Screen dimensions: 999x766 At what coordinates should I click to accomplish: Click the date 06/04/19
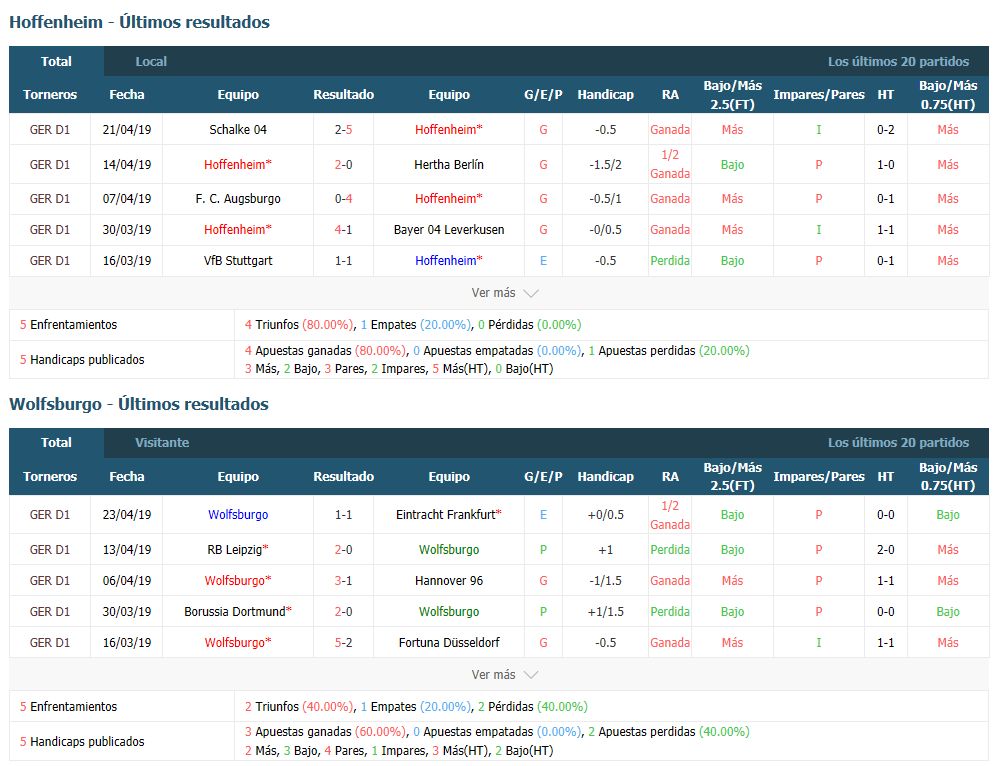[x=127, y=581]
